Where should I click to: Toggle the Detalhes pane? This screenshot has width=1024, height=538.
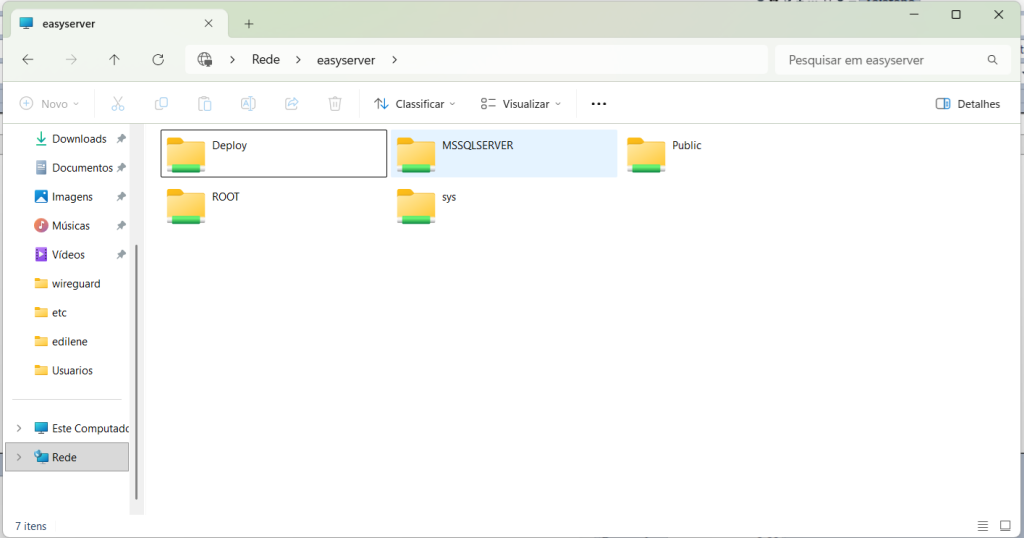click(967, 104)
